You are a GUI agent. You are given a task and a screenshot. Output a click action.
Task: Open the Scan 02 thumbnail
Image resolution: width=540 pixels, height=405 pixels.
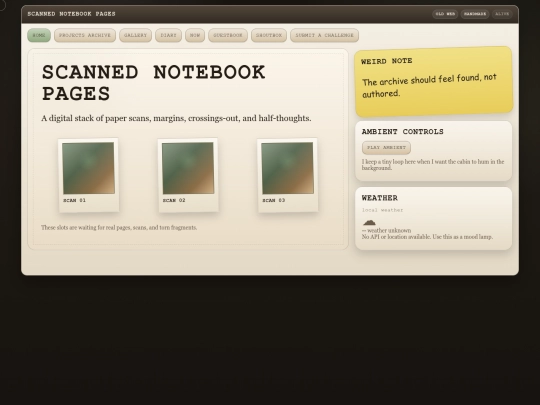point(188,175)
